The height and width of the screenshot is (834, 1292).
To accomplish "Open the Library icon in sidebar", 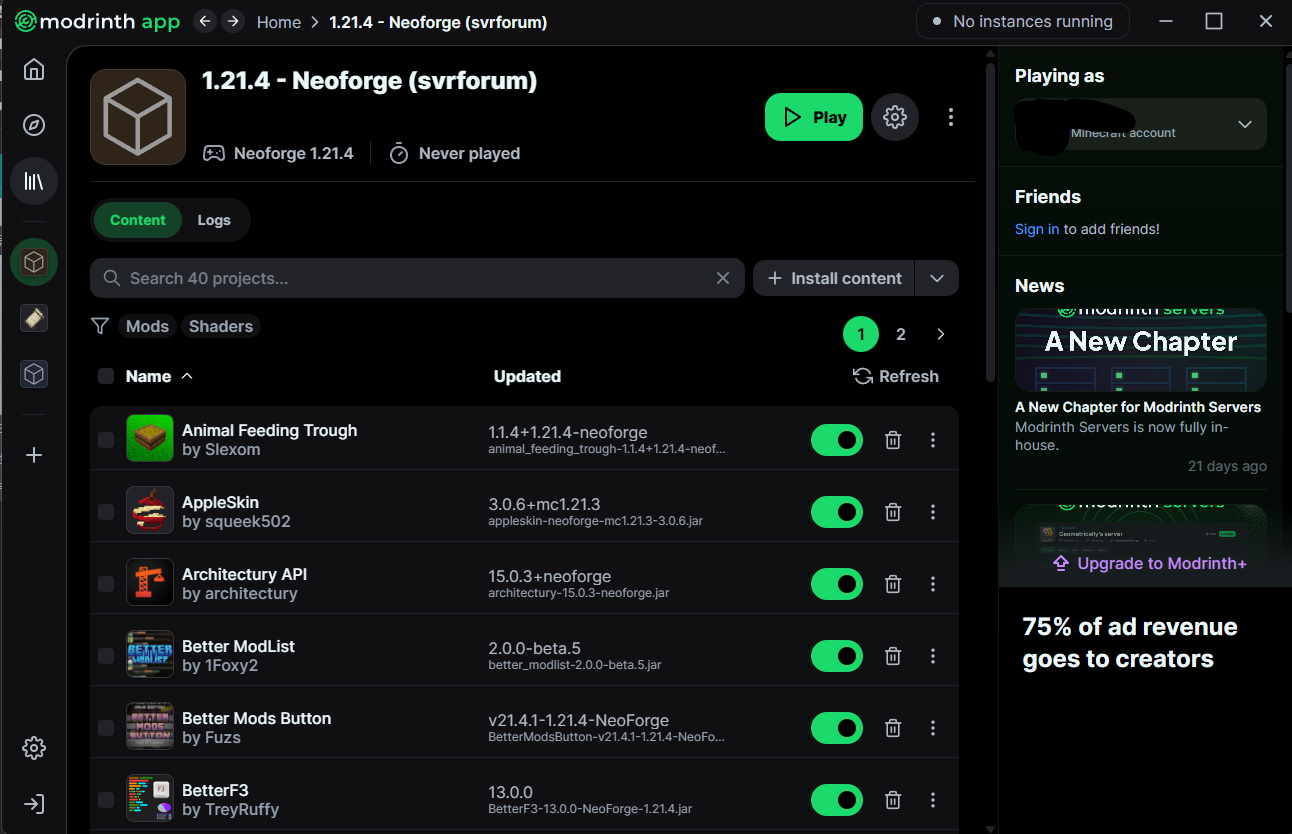I will [34, 181].
